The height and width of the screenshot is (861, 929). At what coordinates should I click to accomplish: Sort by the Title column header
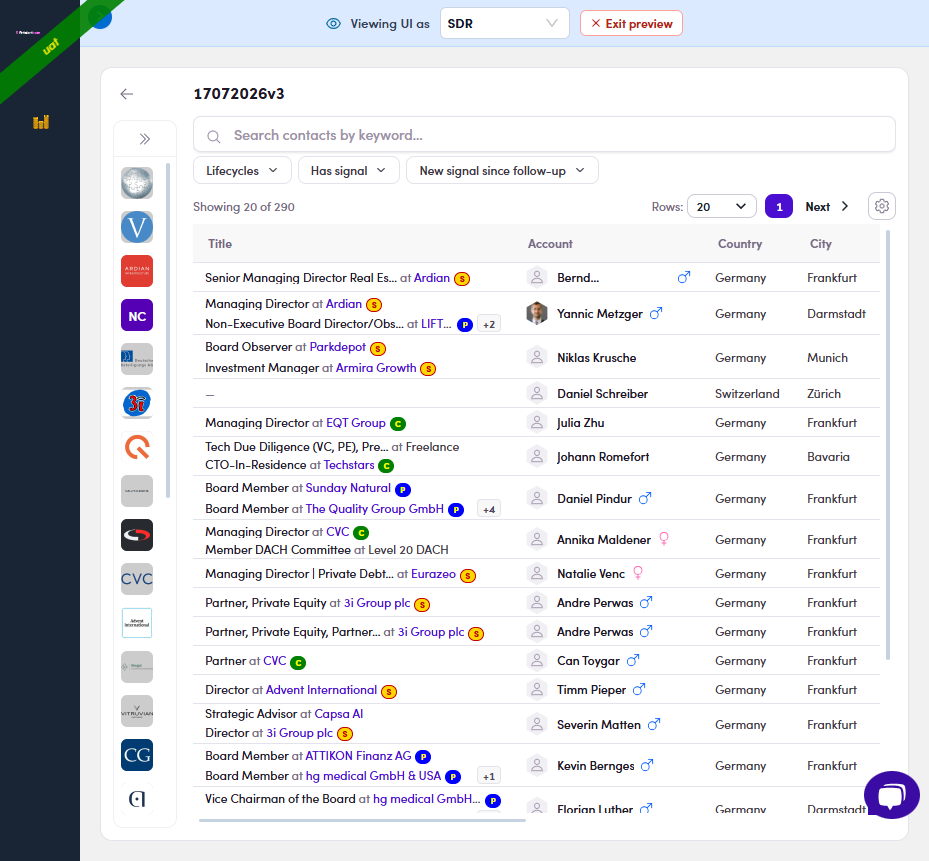click(220, 244)
